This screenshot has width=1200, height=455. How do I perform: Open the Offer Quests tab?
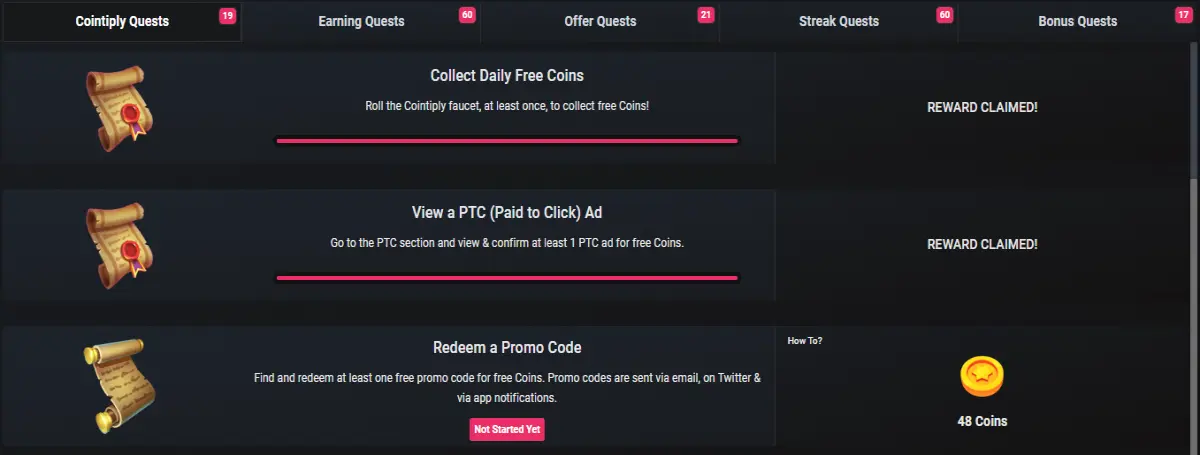pos(600,21)
